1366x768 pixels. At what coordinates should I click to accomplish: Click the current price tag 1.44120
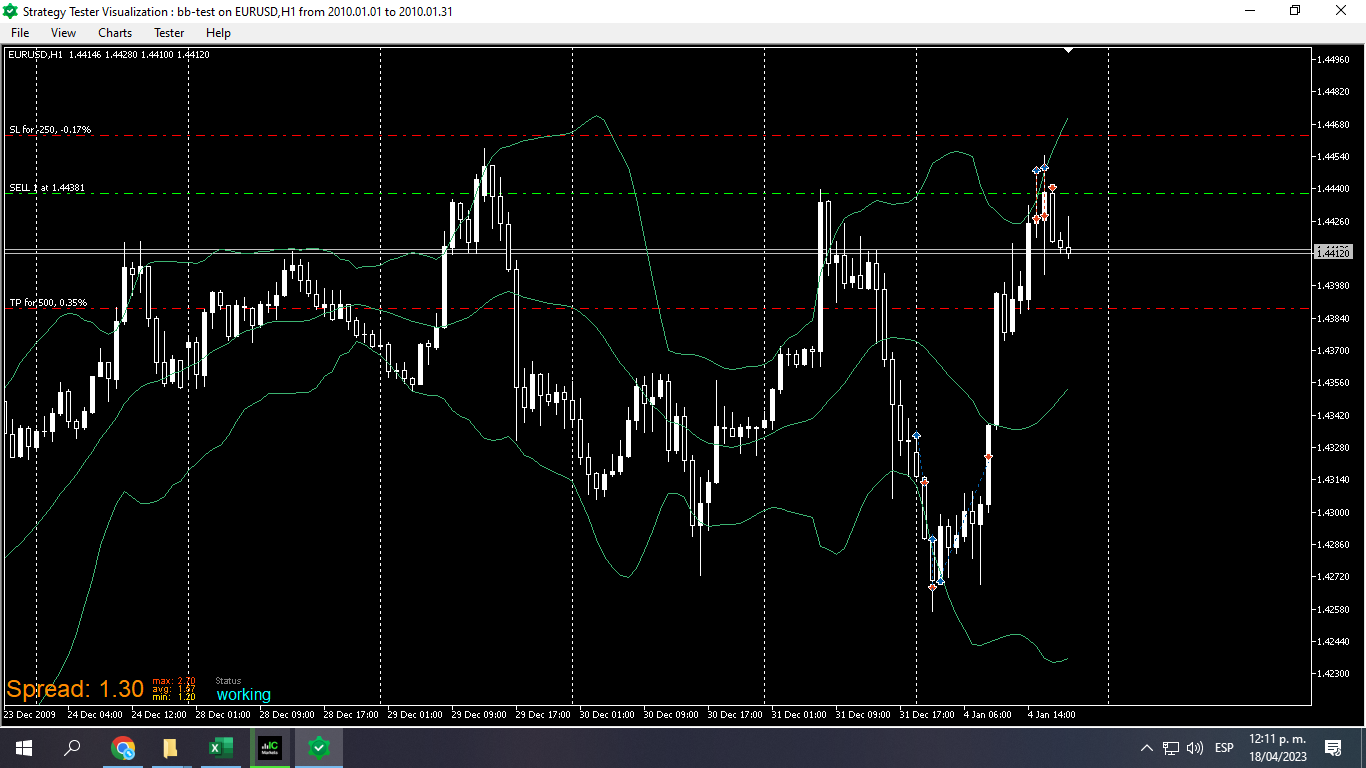coord(1335,252)
